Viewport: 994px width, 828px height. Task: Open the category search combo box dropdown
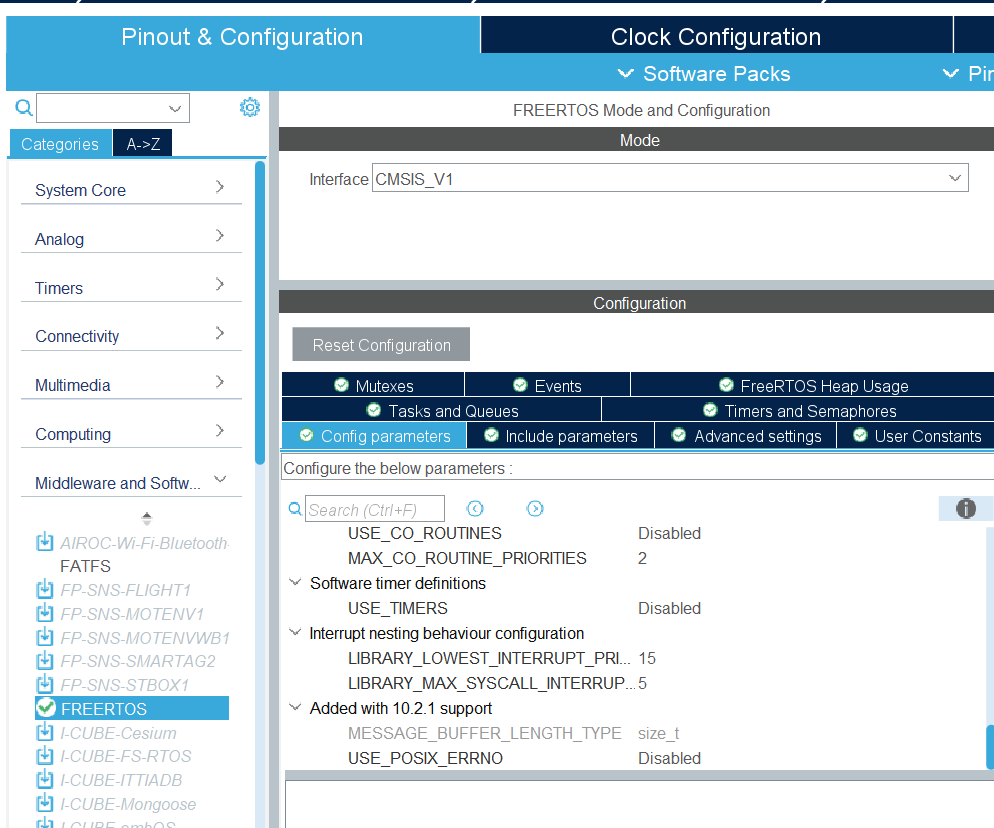(x=175, y=108)
